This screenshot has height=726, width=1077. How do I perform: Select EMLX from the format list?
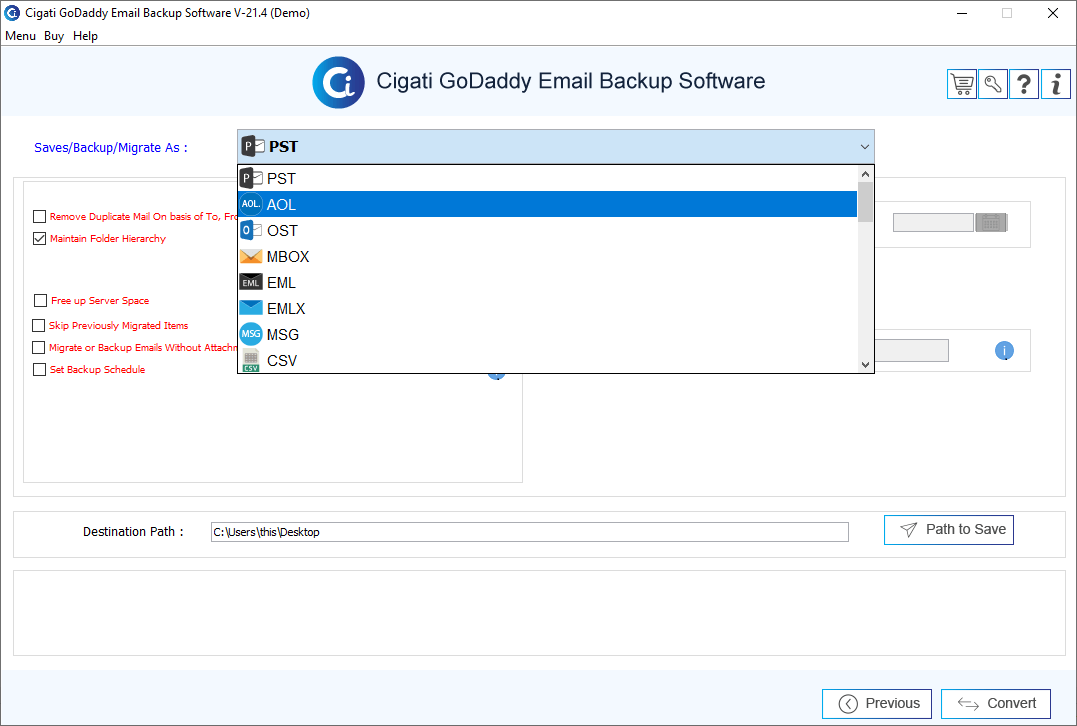547,309
